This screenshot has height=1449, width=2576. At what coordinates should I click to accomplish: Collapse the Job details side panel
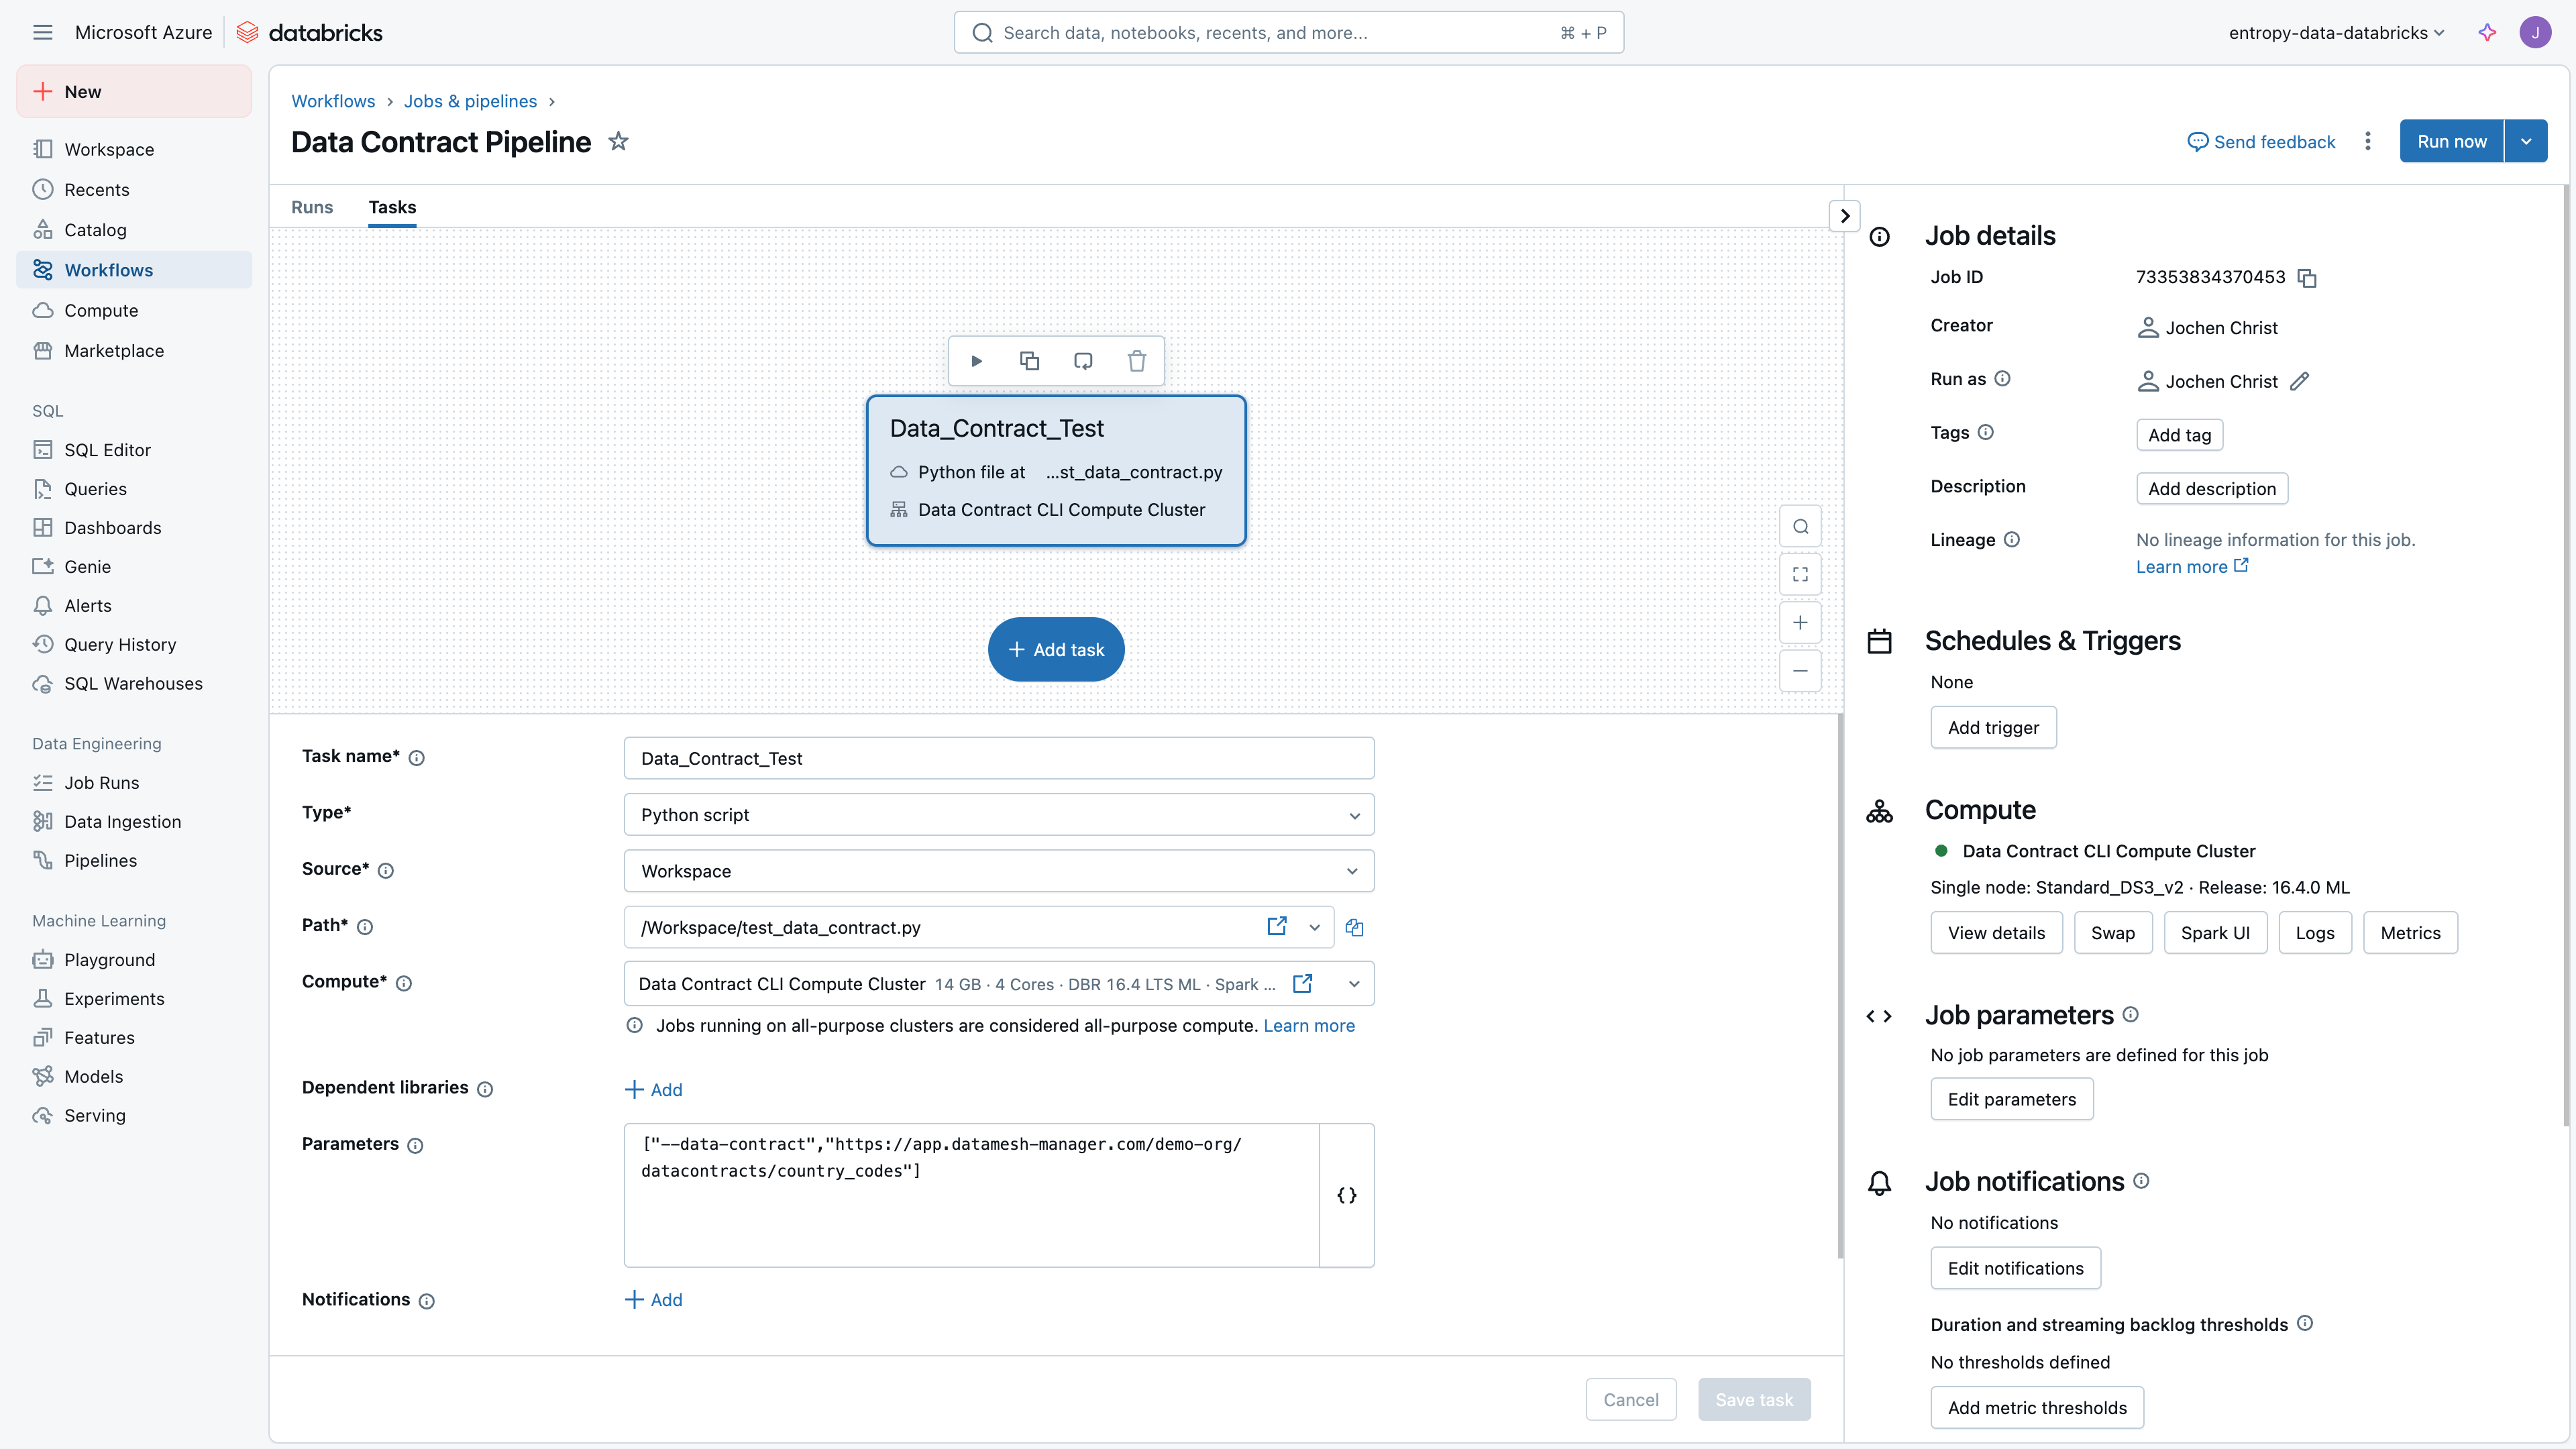[x=1844, y=216]
